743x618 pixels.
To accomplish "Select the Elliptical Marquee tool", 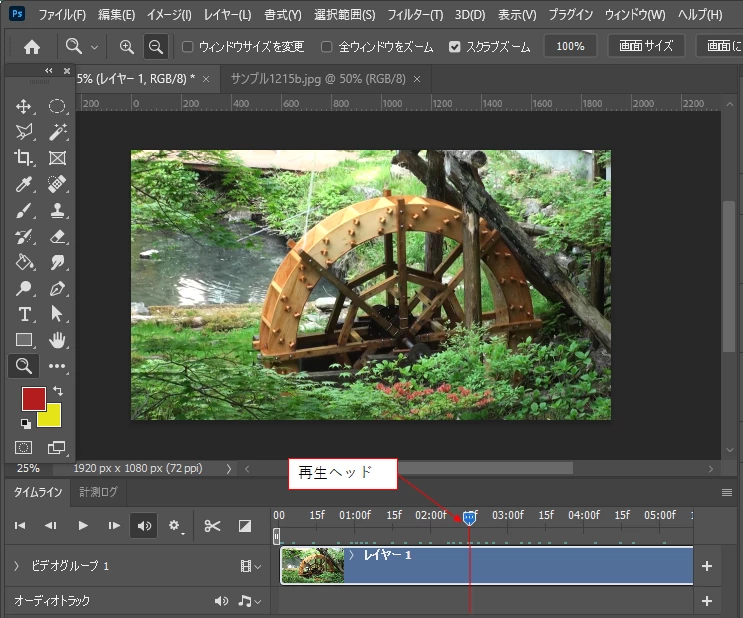I will 57,106.
